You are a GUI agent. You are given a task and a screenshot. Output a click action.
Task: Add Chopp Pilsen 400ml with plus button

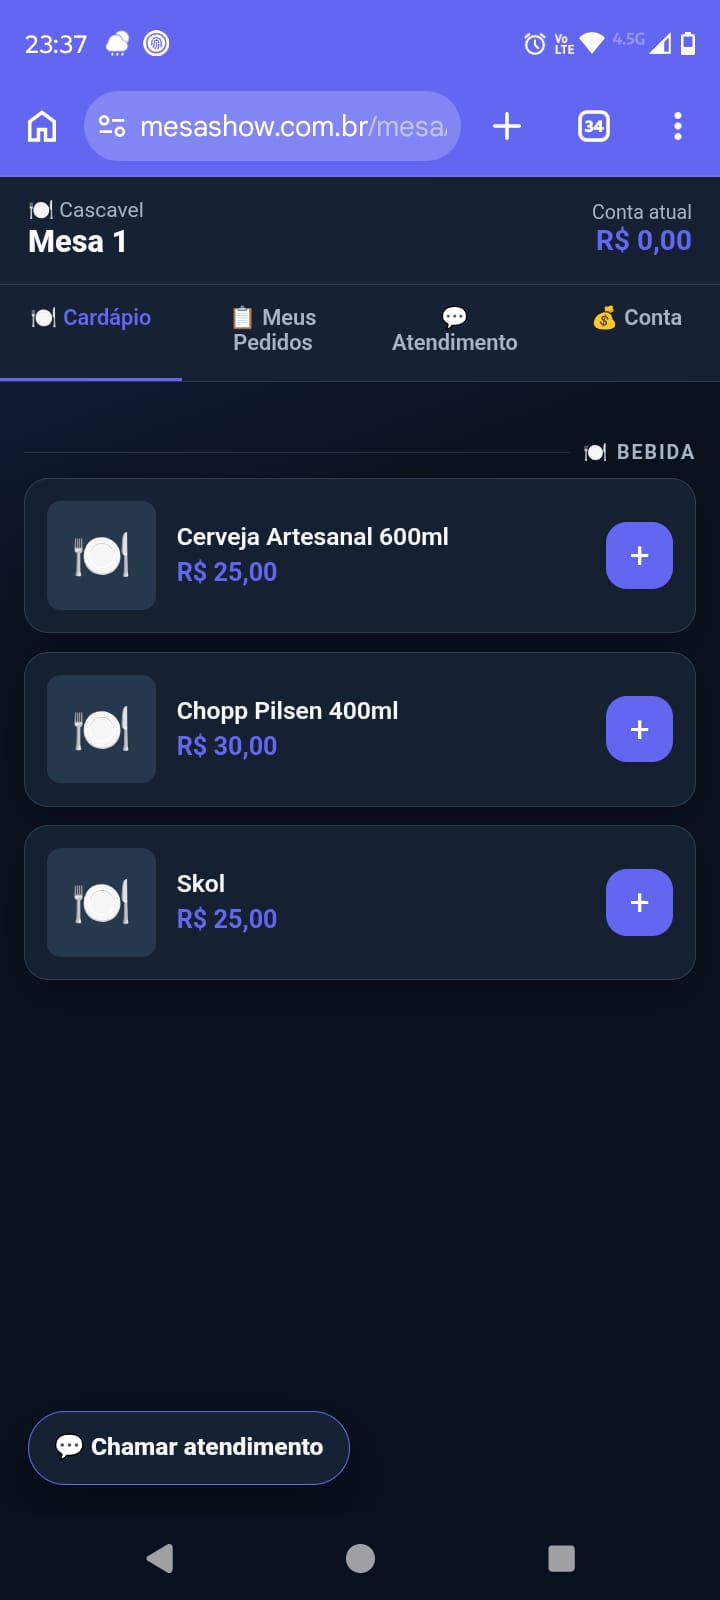pos(639,729)
